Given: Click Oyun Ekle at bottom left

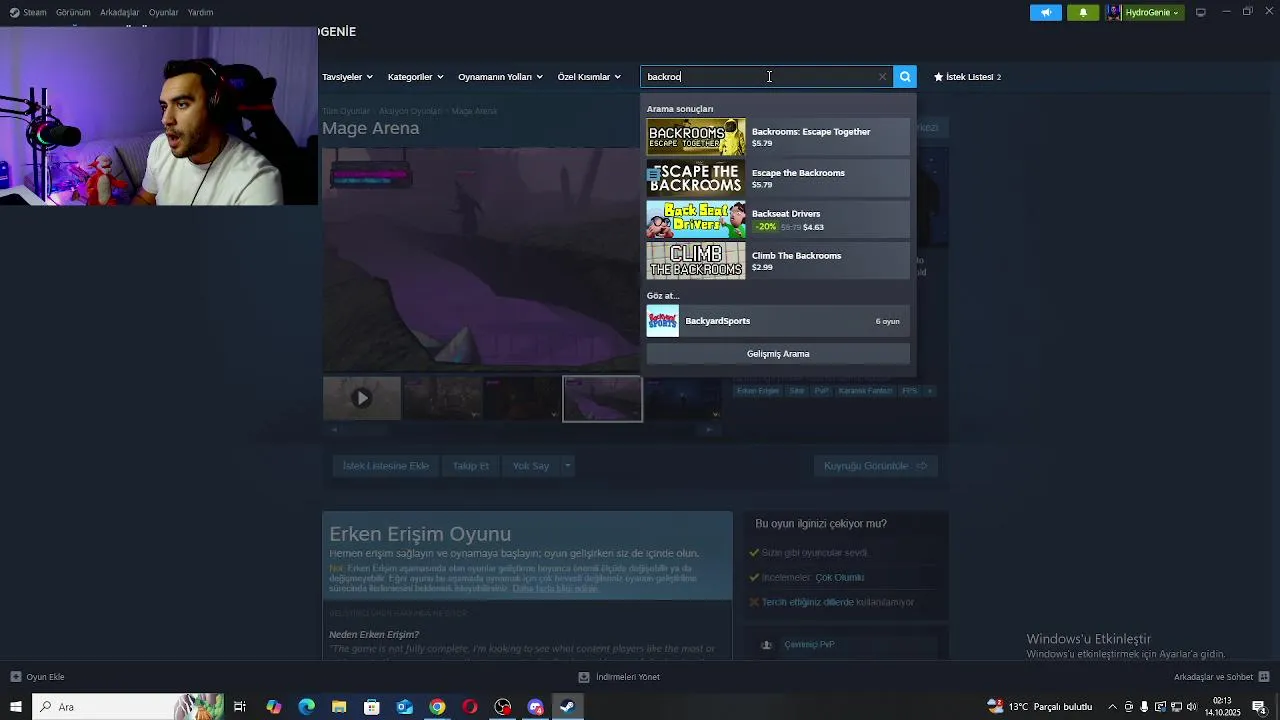Looking at the screenshot, I should click(37, 677).
